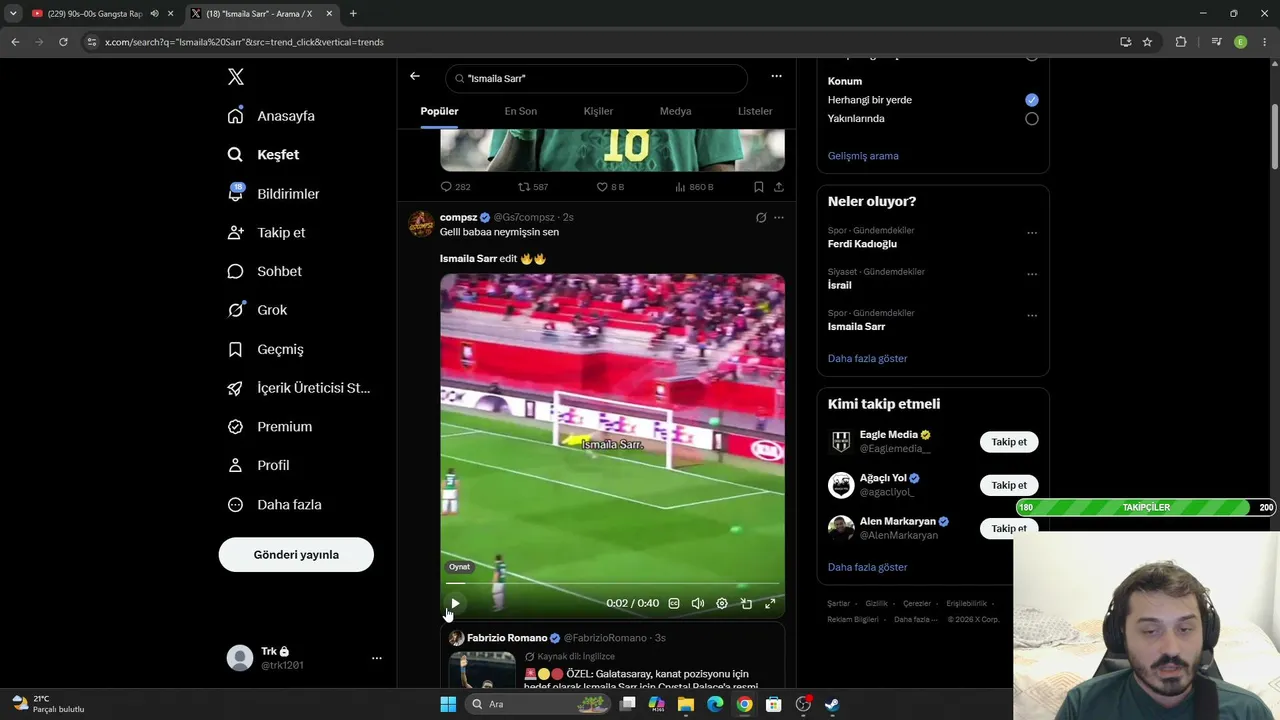This screenshot has width=1280, height=720.
Task: Click repost icon with 587 reposts
Action: pos(523,187)
